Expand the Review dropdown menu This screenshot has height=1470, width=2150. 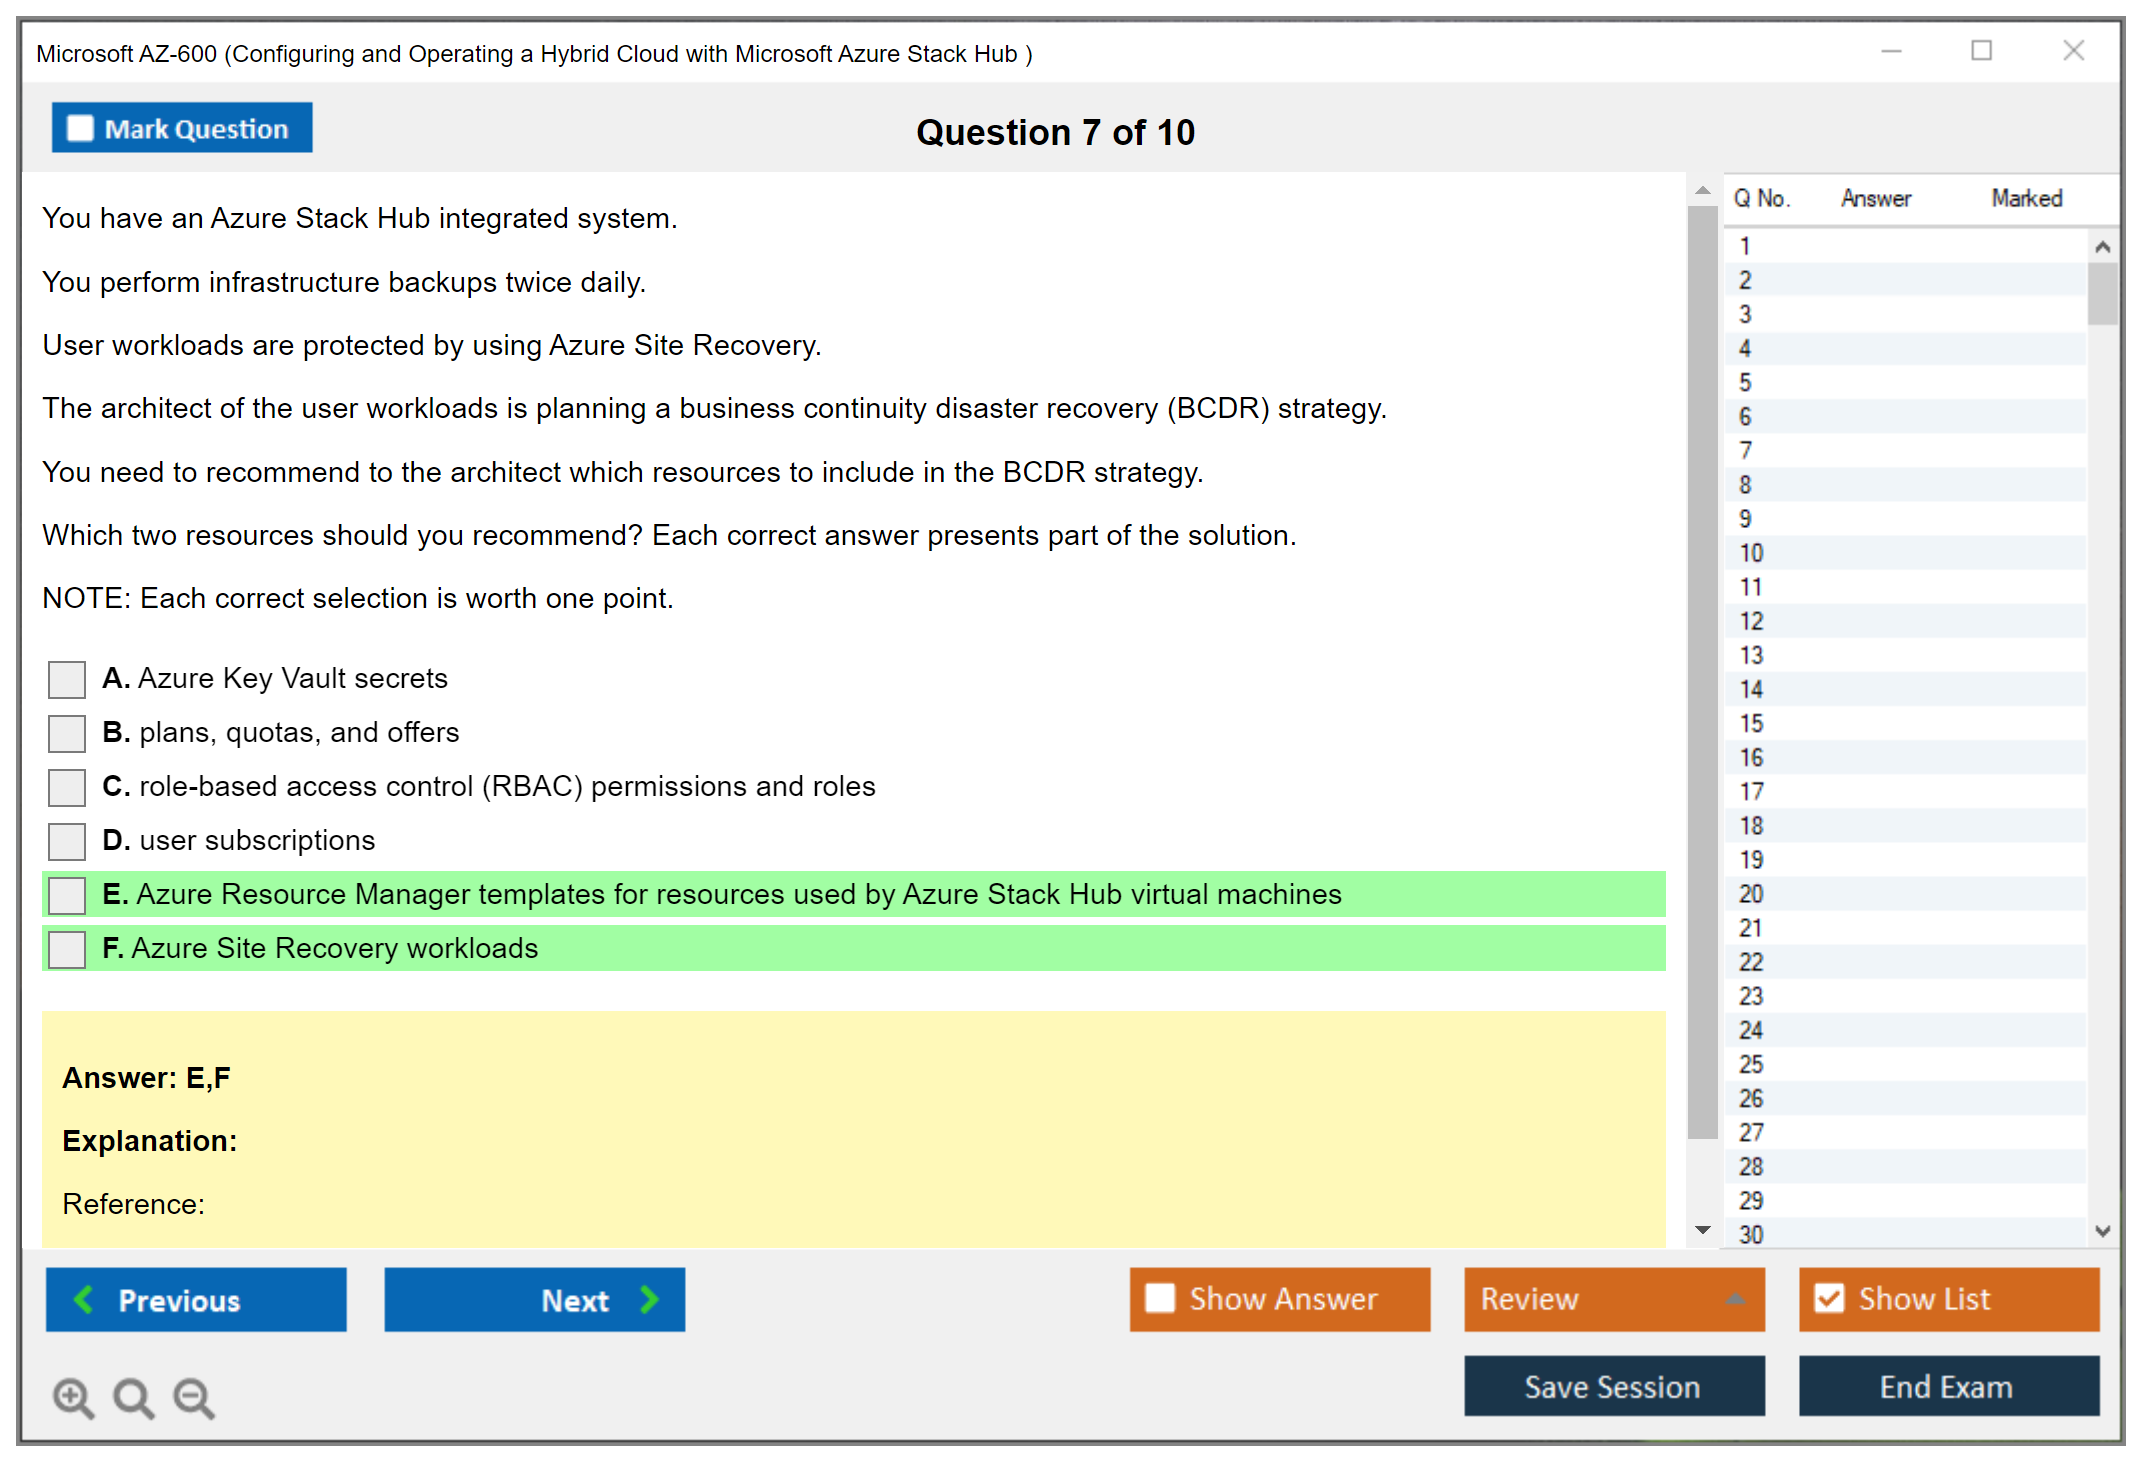(1735, 1299)
